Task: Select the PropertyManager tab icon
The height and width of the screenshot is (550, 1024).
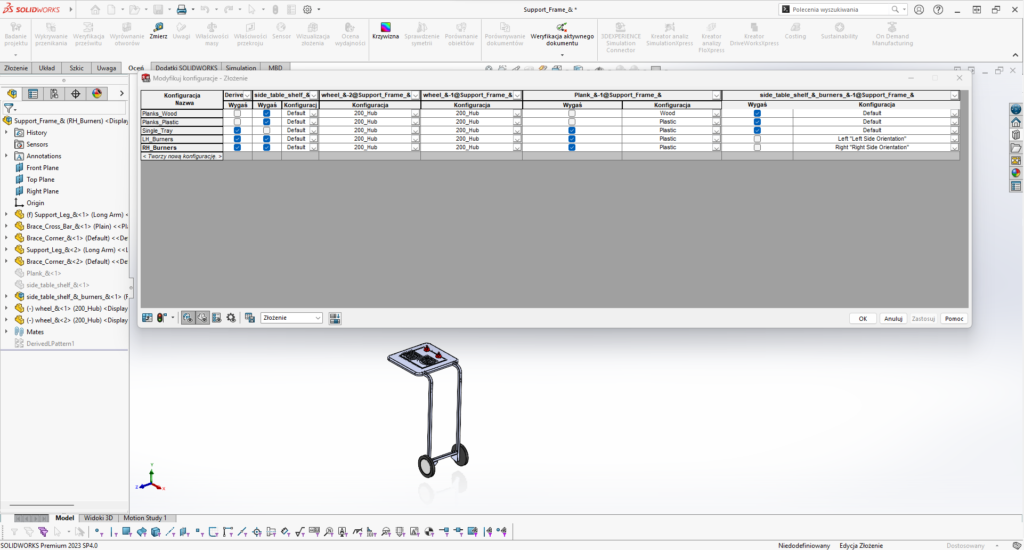Action: tap(33, 94)
